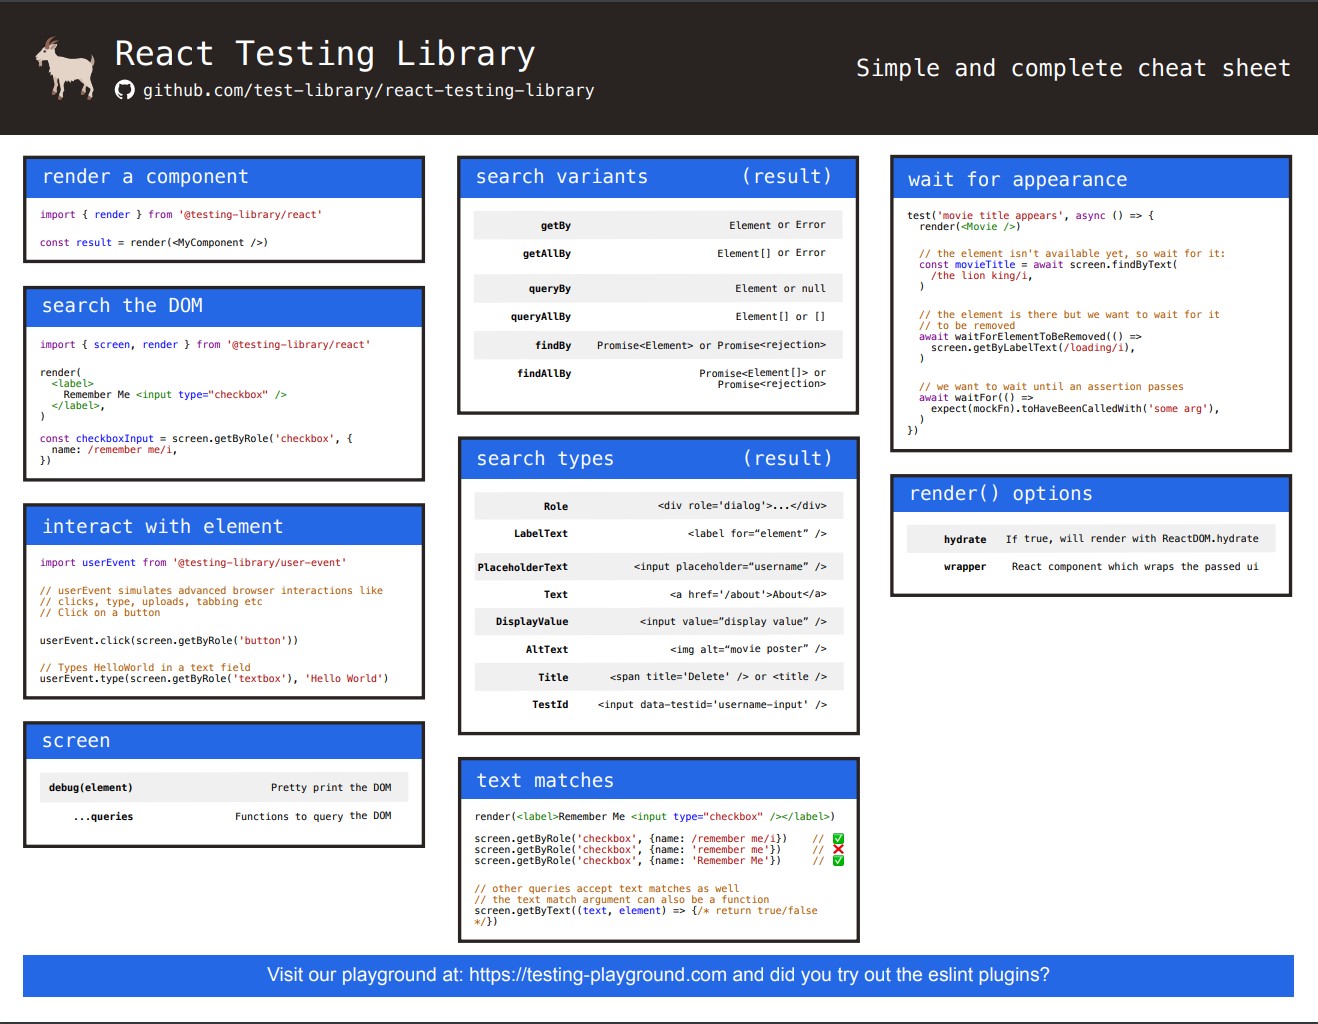
Task: Click 'Element or null' result text
Action: tap(780, 289)
